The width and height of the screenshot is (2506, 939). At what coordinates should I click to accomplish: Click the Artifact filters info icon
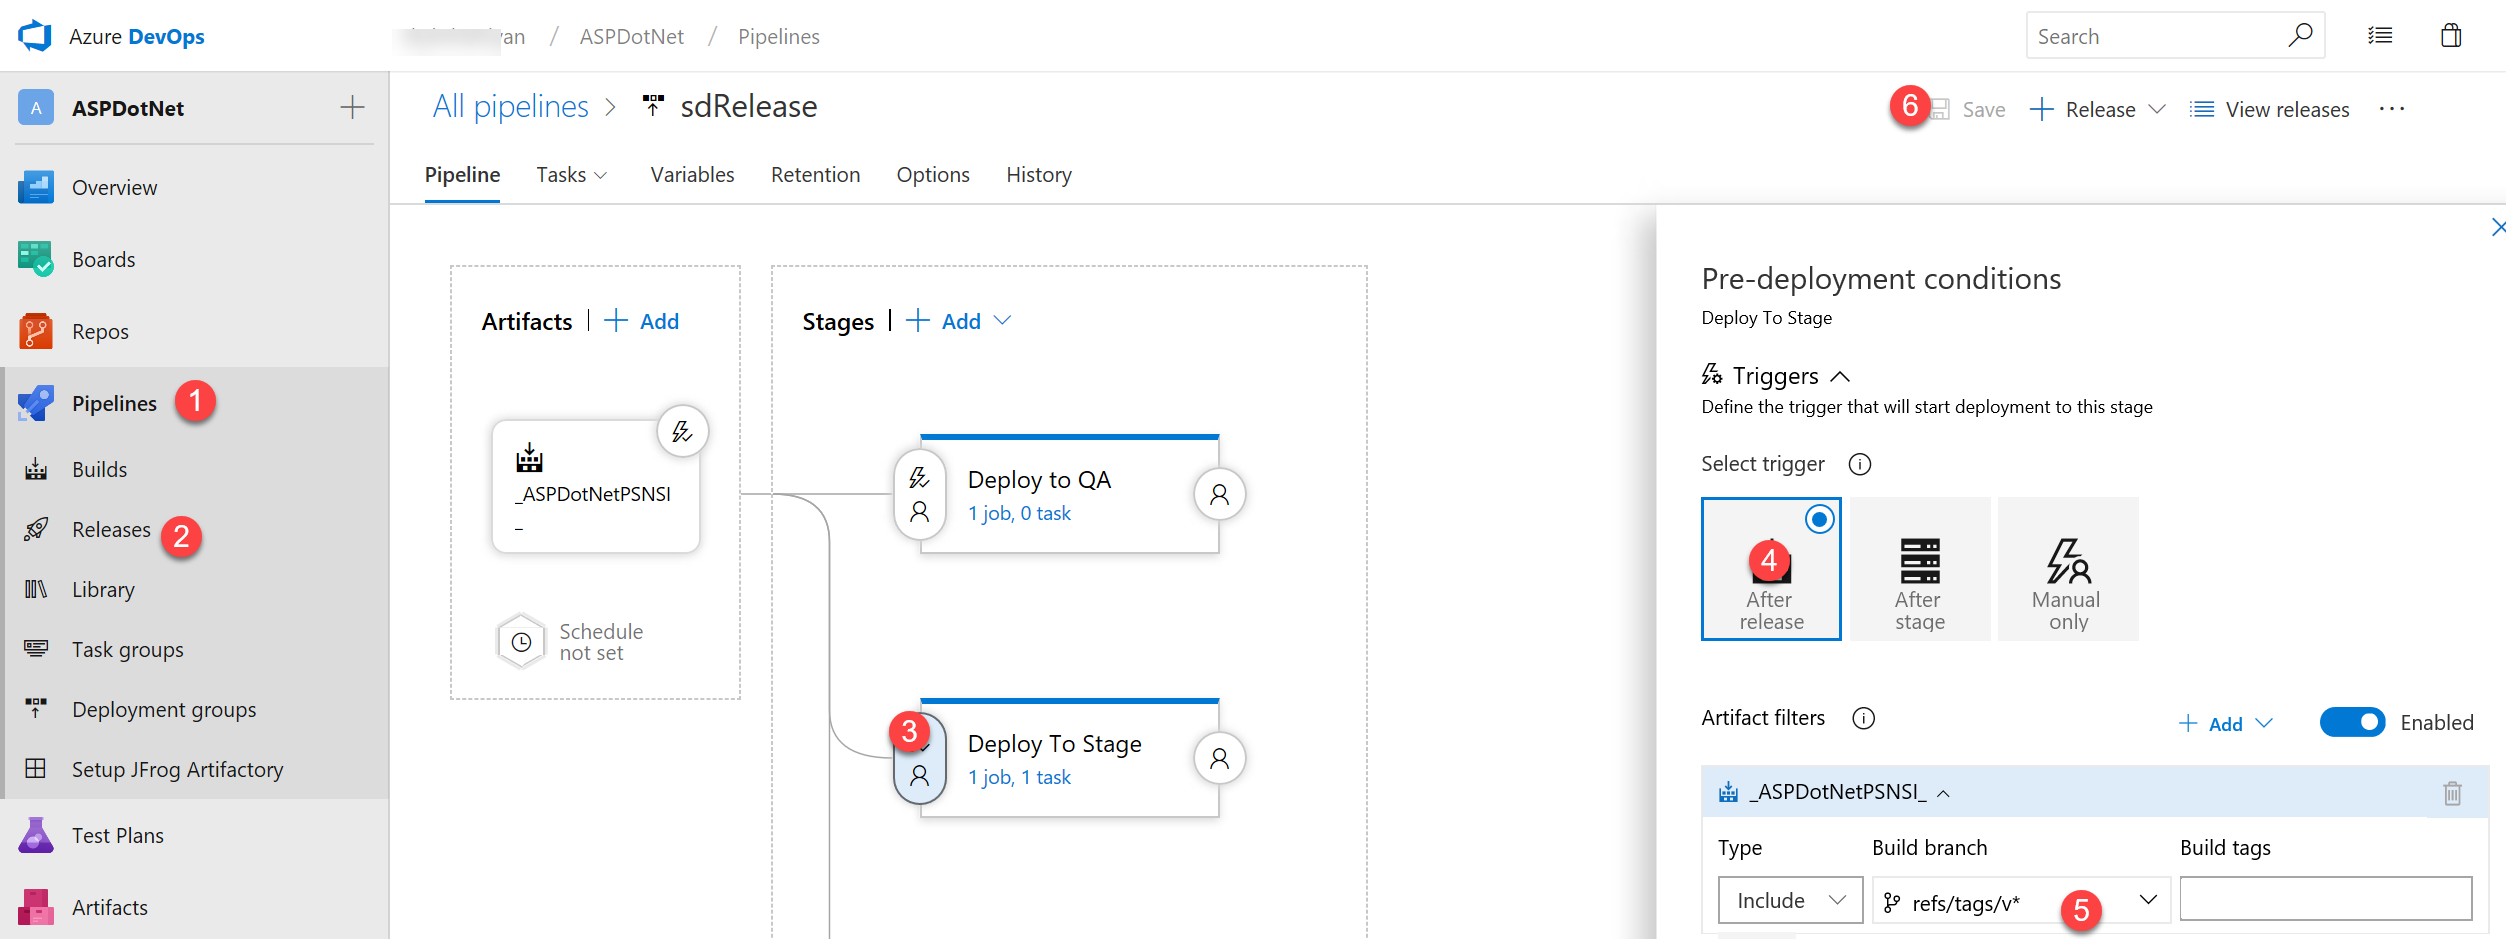(1863, 718)
